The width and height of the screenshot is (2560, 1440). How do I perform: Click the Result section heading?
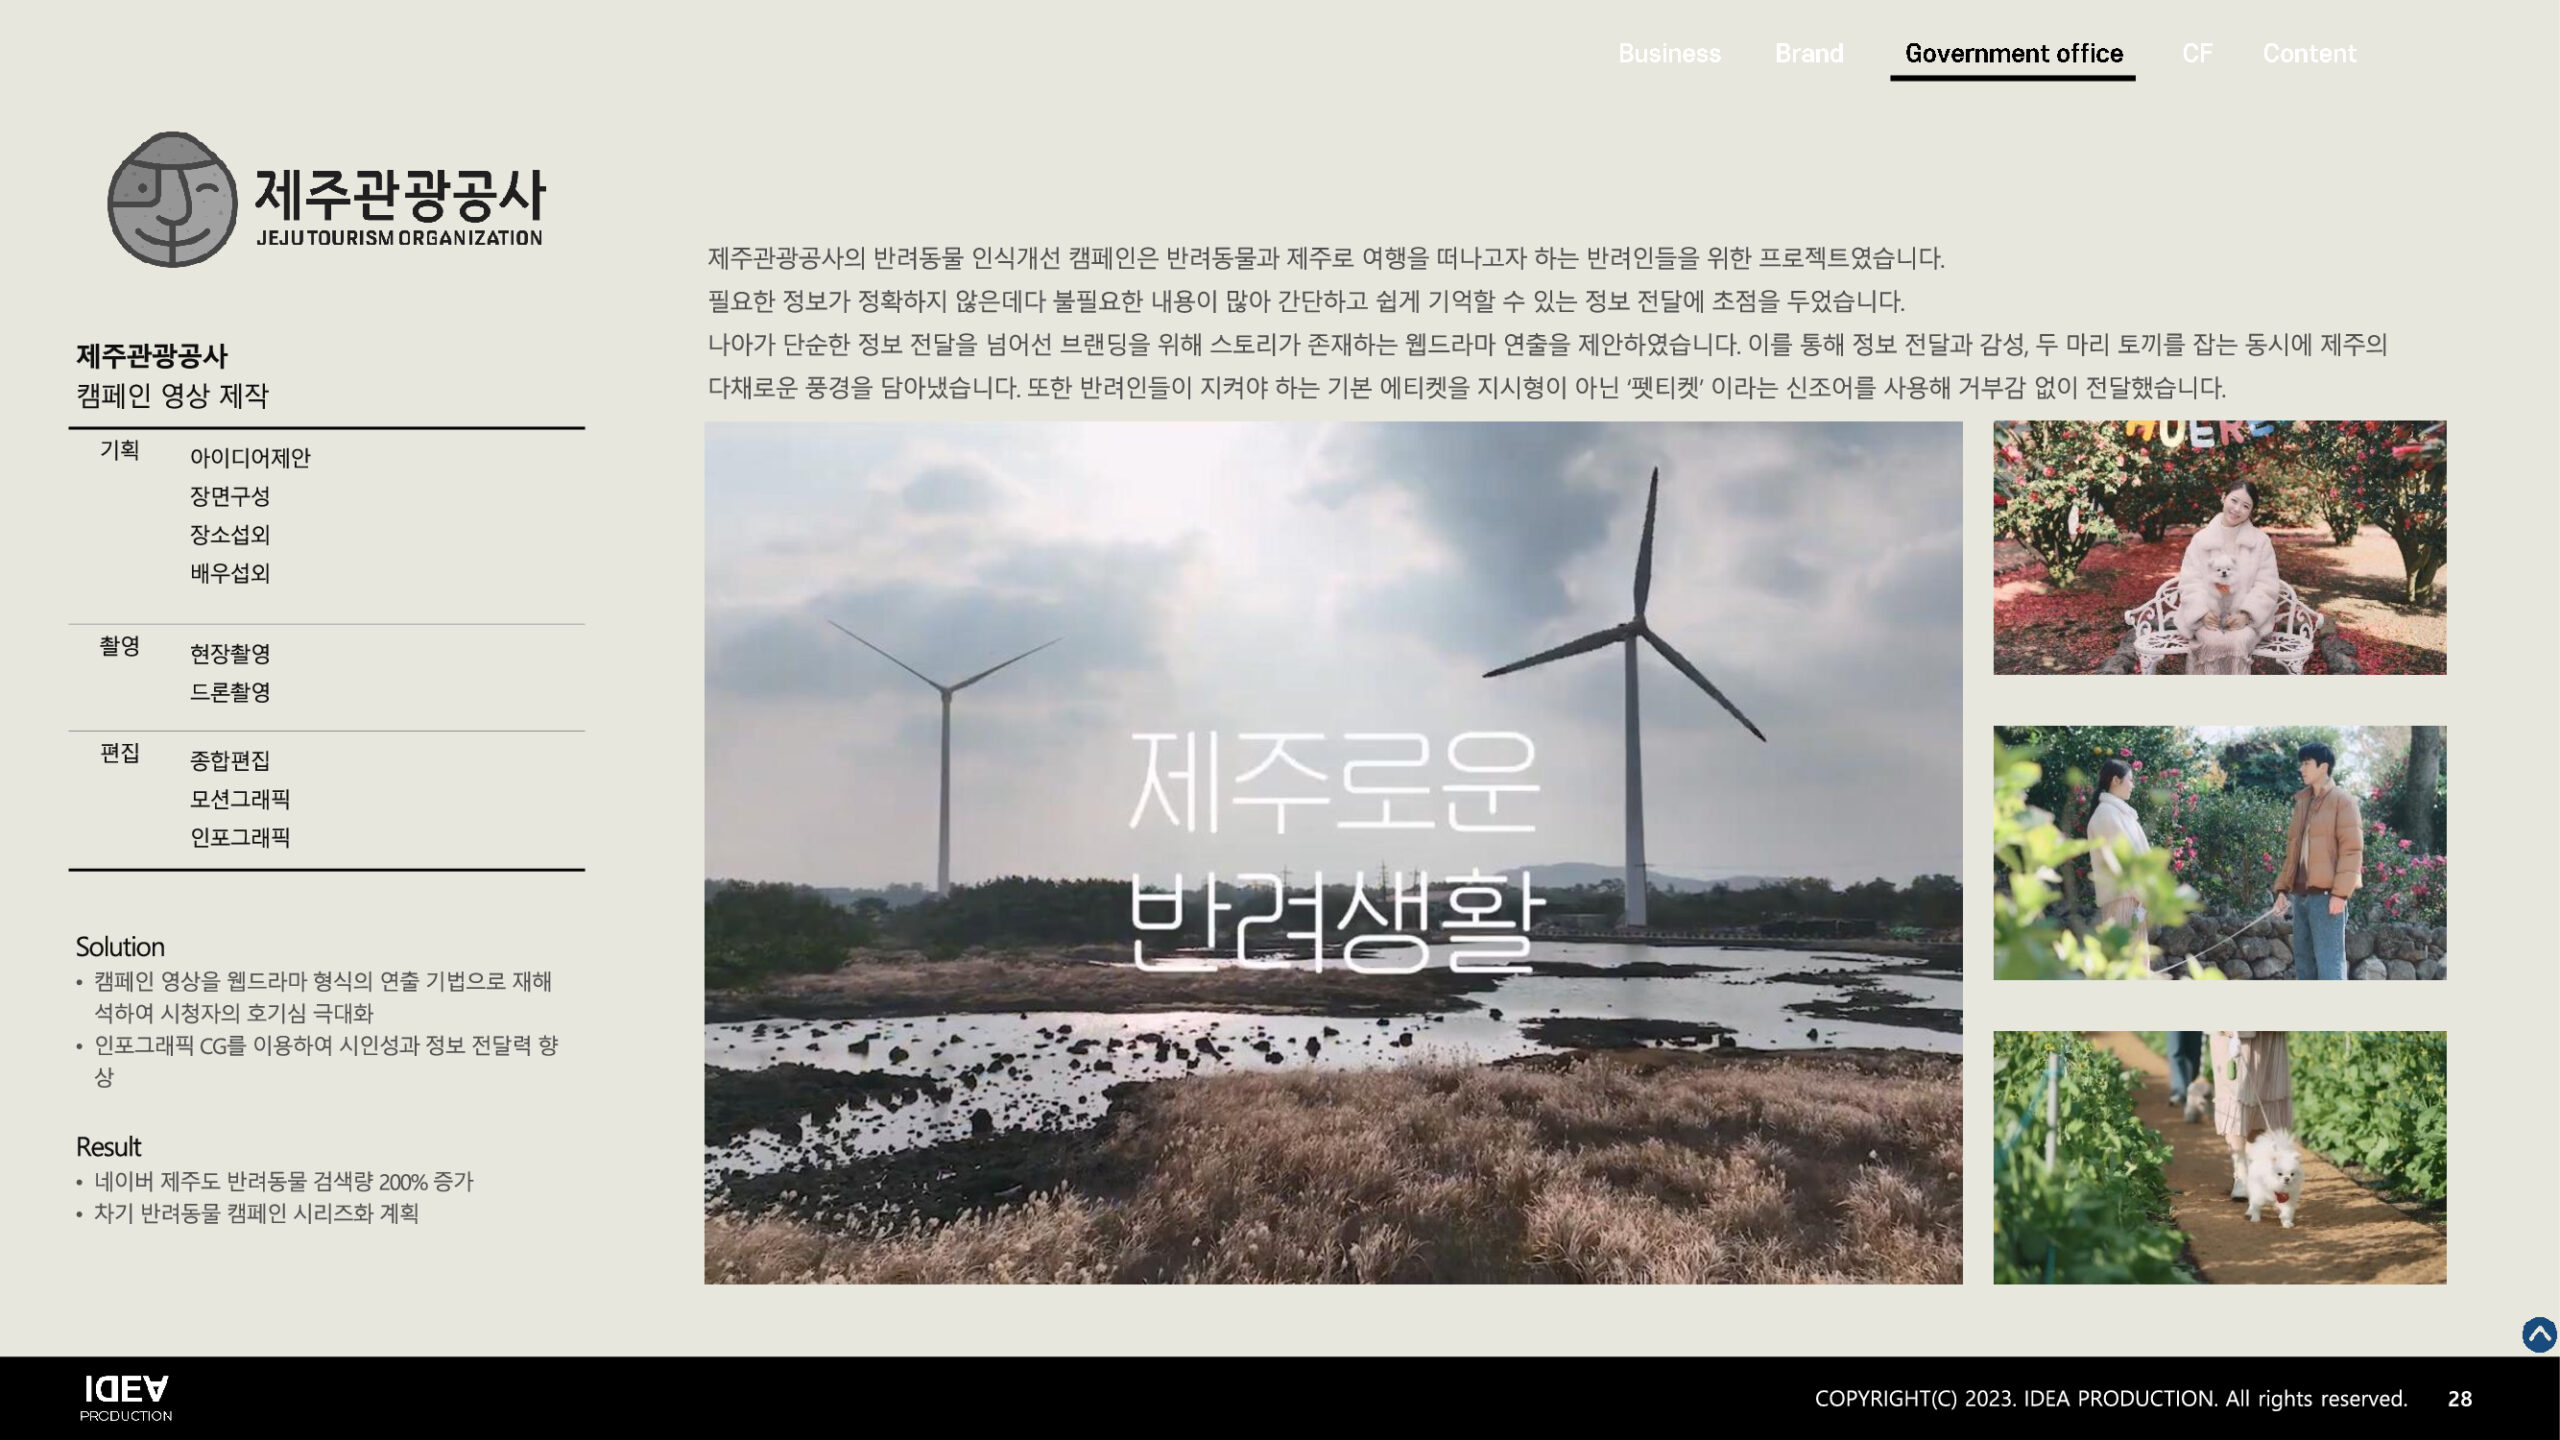click(x=108, y=1147)
